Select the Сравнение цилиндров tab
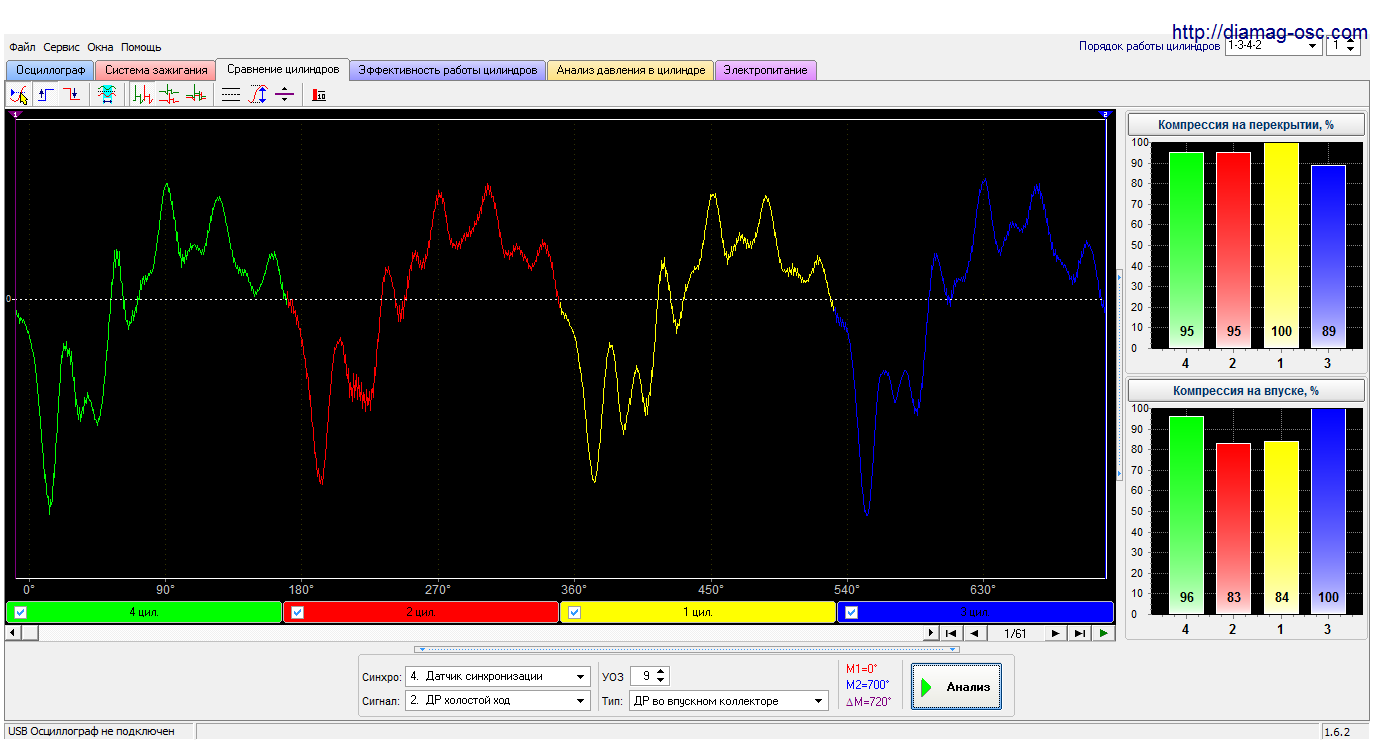Viewport: 1382px width, 744px height. pos(283,69)
